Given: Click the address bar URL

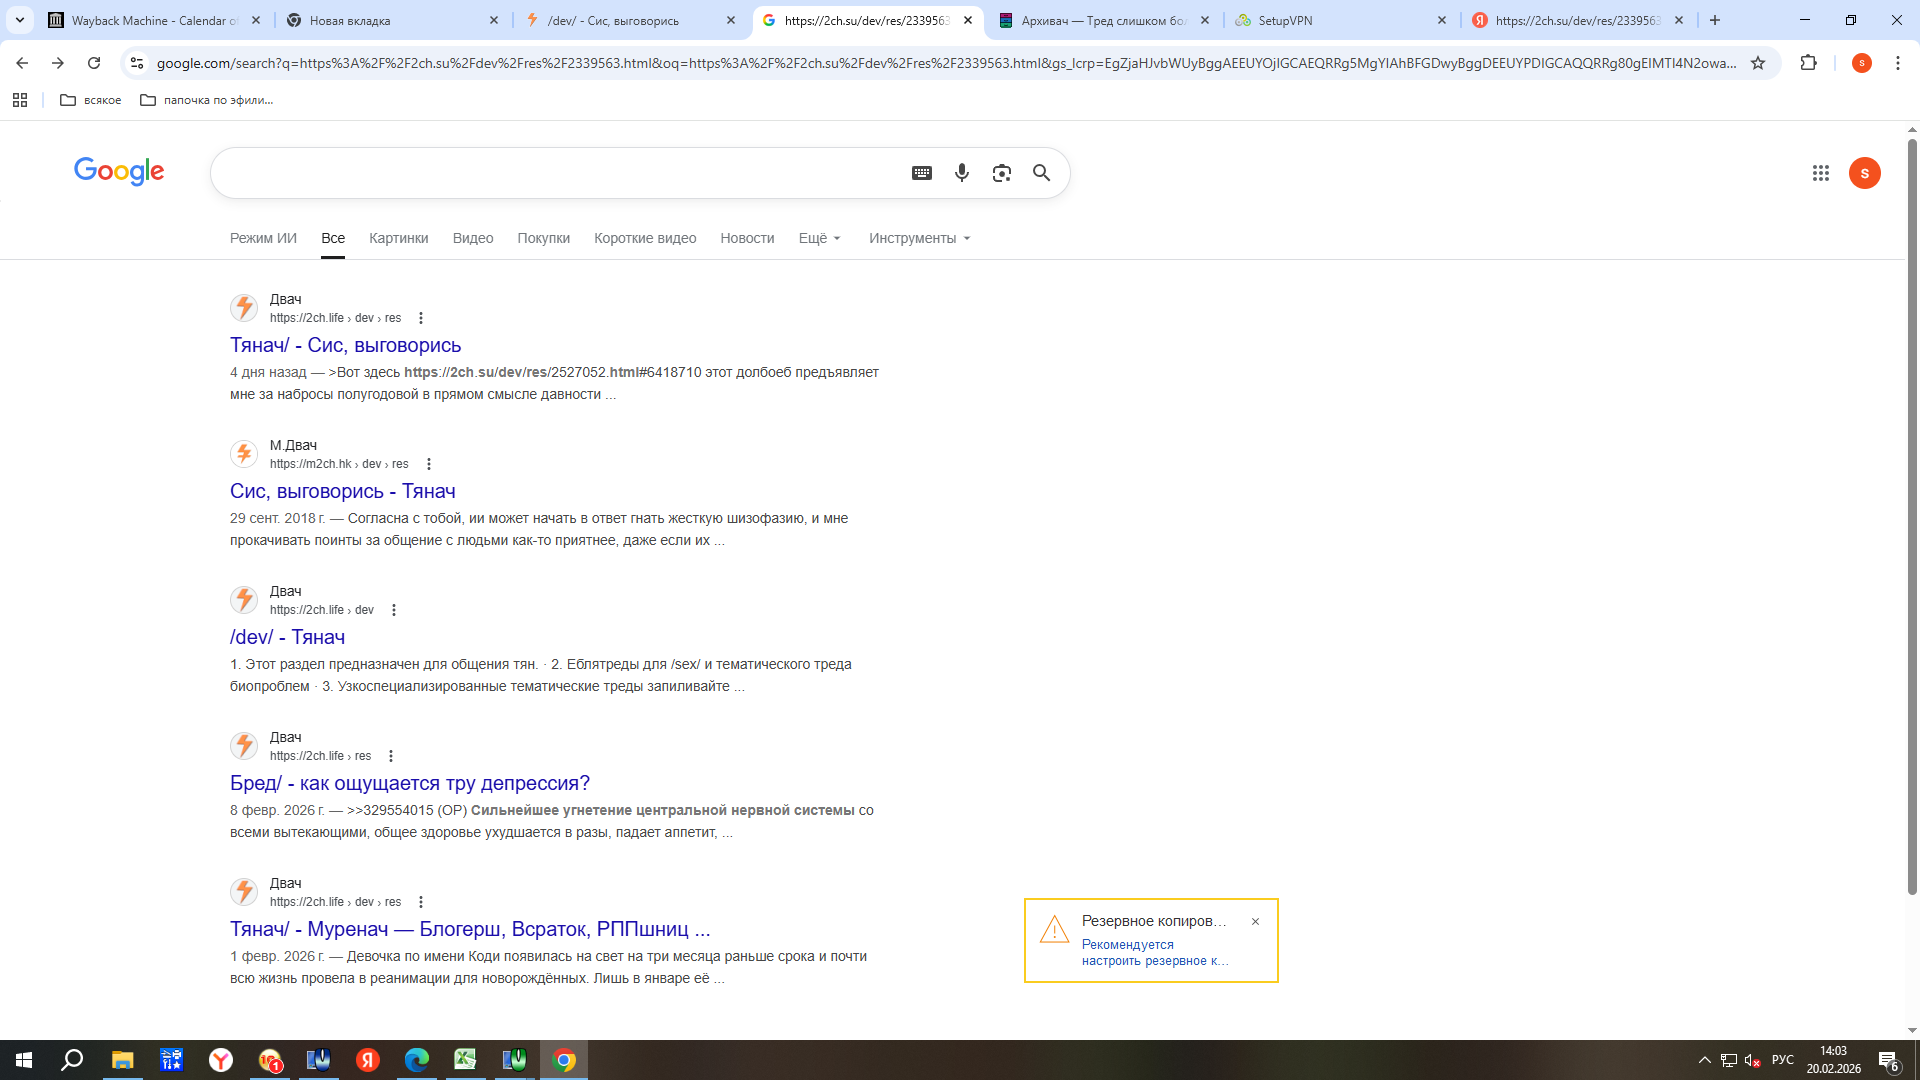Looking at the screenshot, I should pos(945,63).
